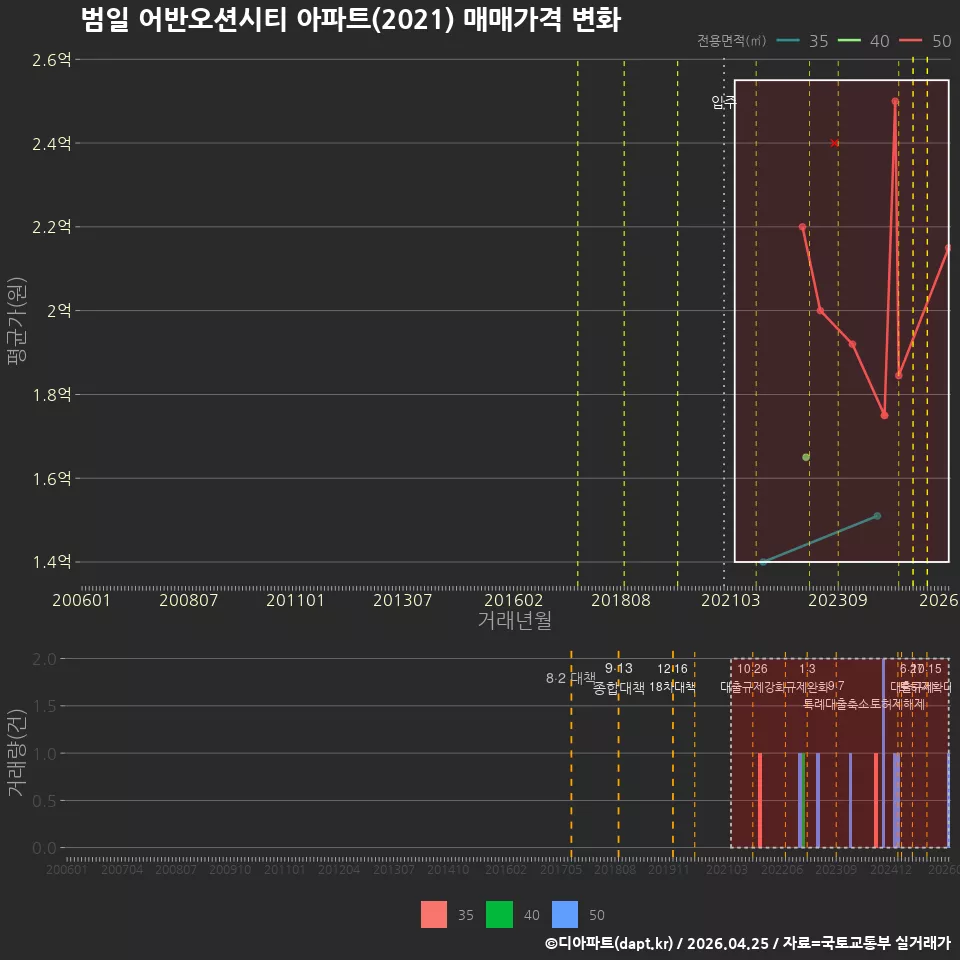The width and height of the screenshot is (960, 960).
Task: Click the 1.4억 y-axis label
Action: point(52,562)
